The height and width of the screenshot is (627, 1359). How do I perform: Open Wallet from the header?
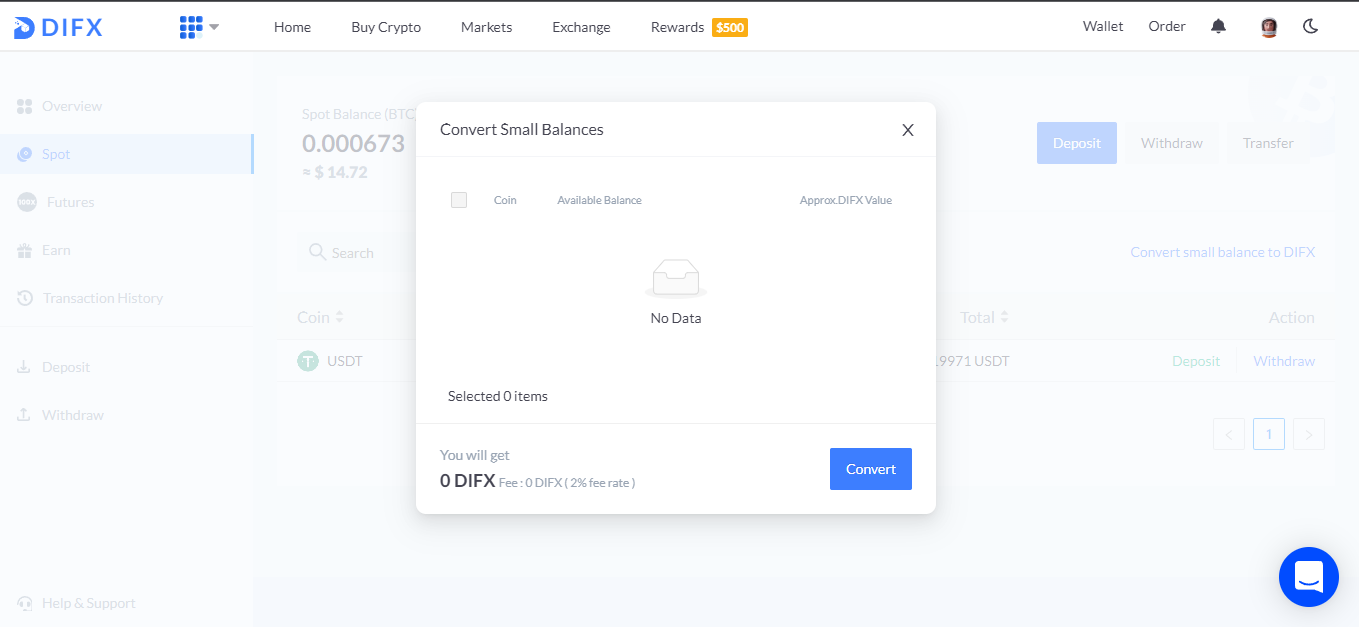coord(1103,26)
